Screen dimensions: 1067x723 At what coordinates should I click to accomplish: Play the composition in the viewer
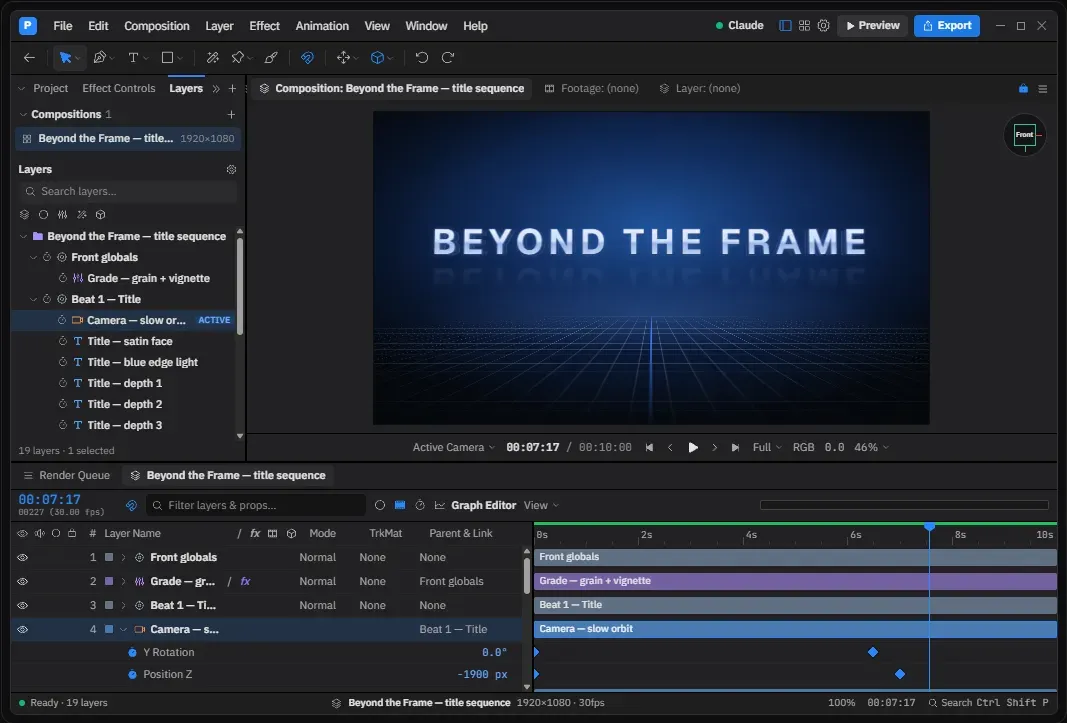(x=693, y=447)
